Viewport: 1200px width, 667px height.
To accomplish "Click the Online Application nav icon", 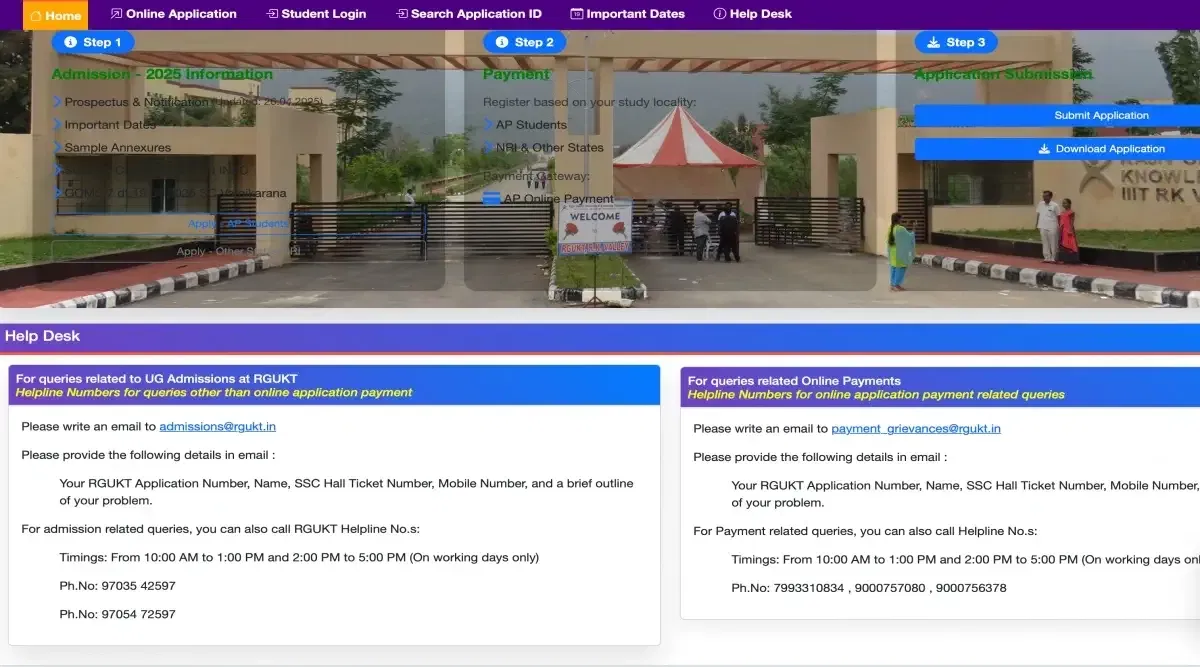I will click(116, 14).
